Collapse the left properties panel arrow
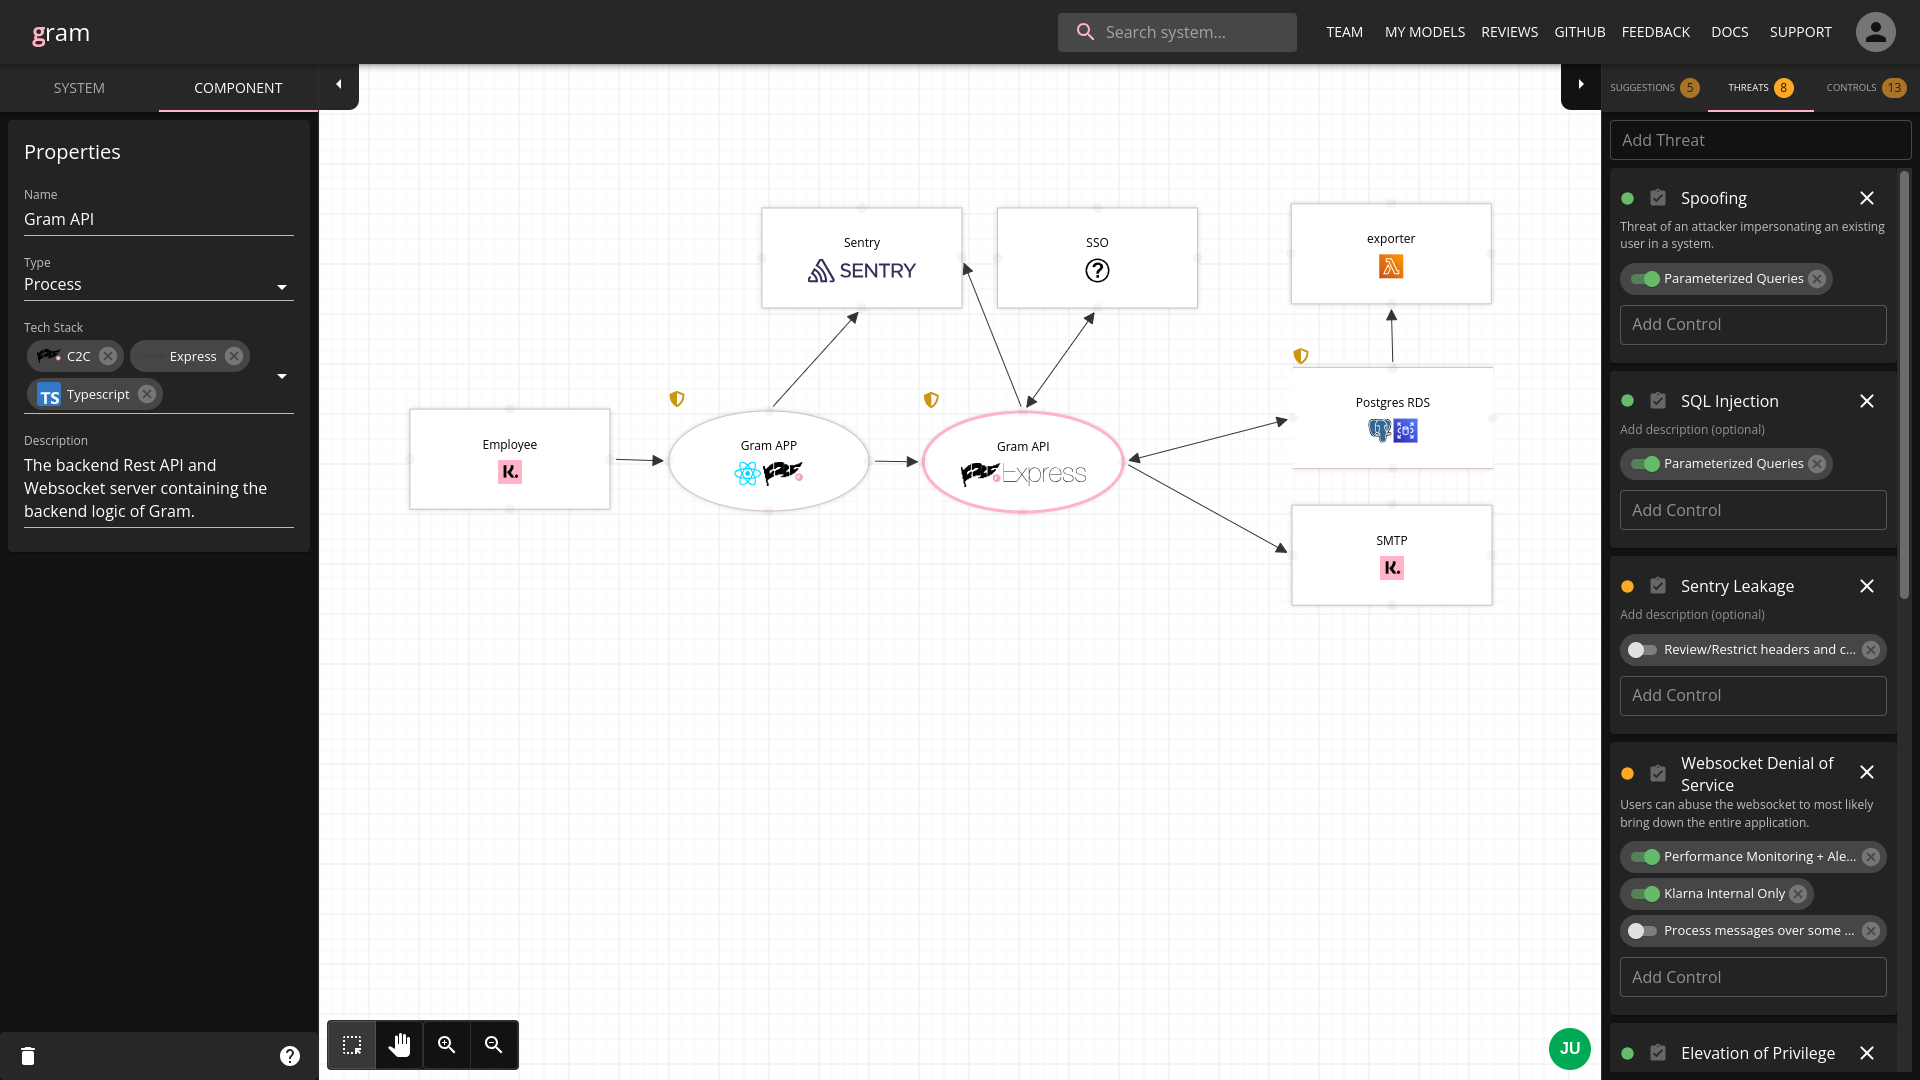Image resolution: width=1920 pixels, height=1080 pixels. pos(339,85)
